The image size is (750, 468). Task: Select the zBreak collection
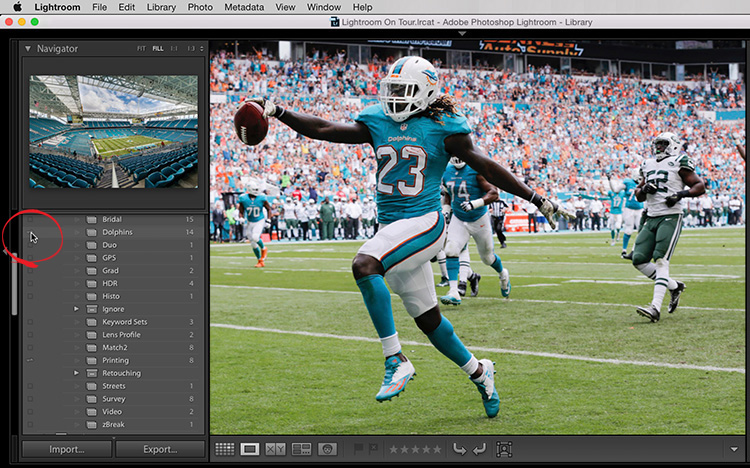[x=114, y=424]
